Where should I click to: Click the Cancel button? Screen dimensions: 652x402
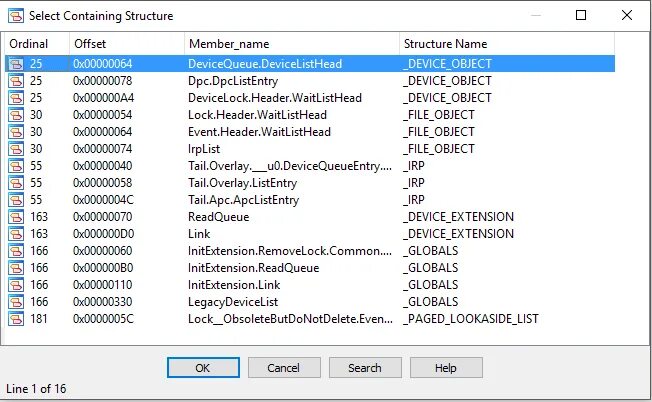(x=284, y=368)
